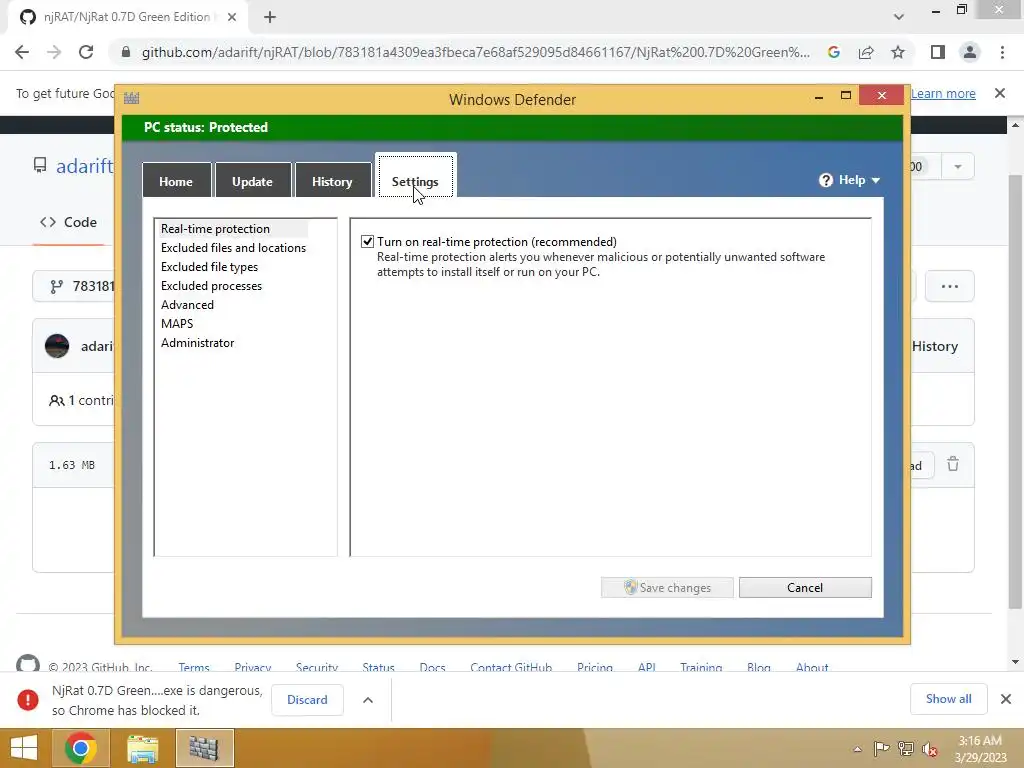Follow the Learn more link in infobar

pyautogui.click(x=943, y=93)
